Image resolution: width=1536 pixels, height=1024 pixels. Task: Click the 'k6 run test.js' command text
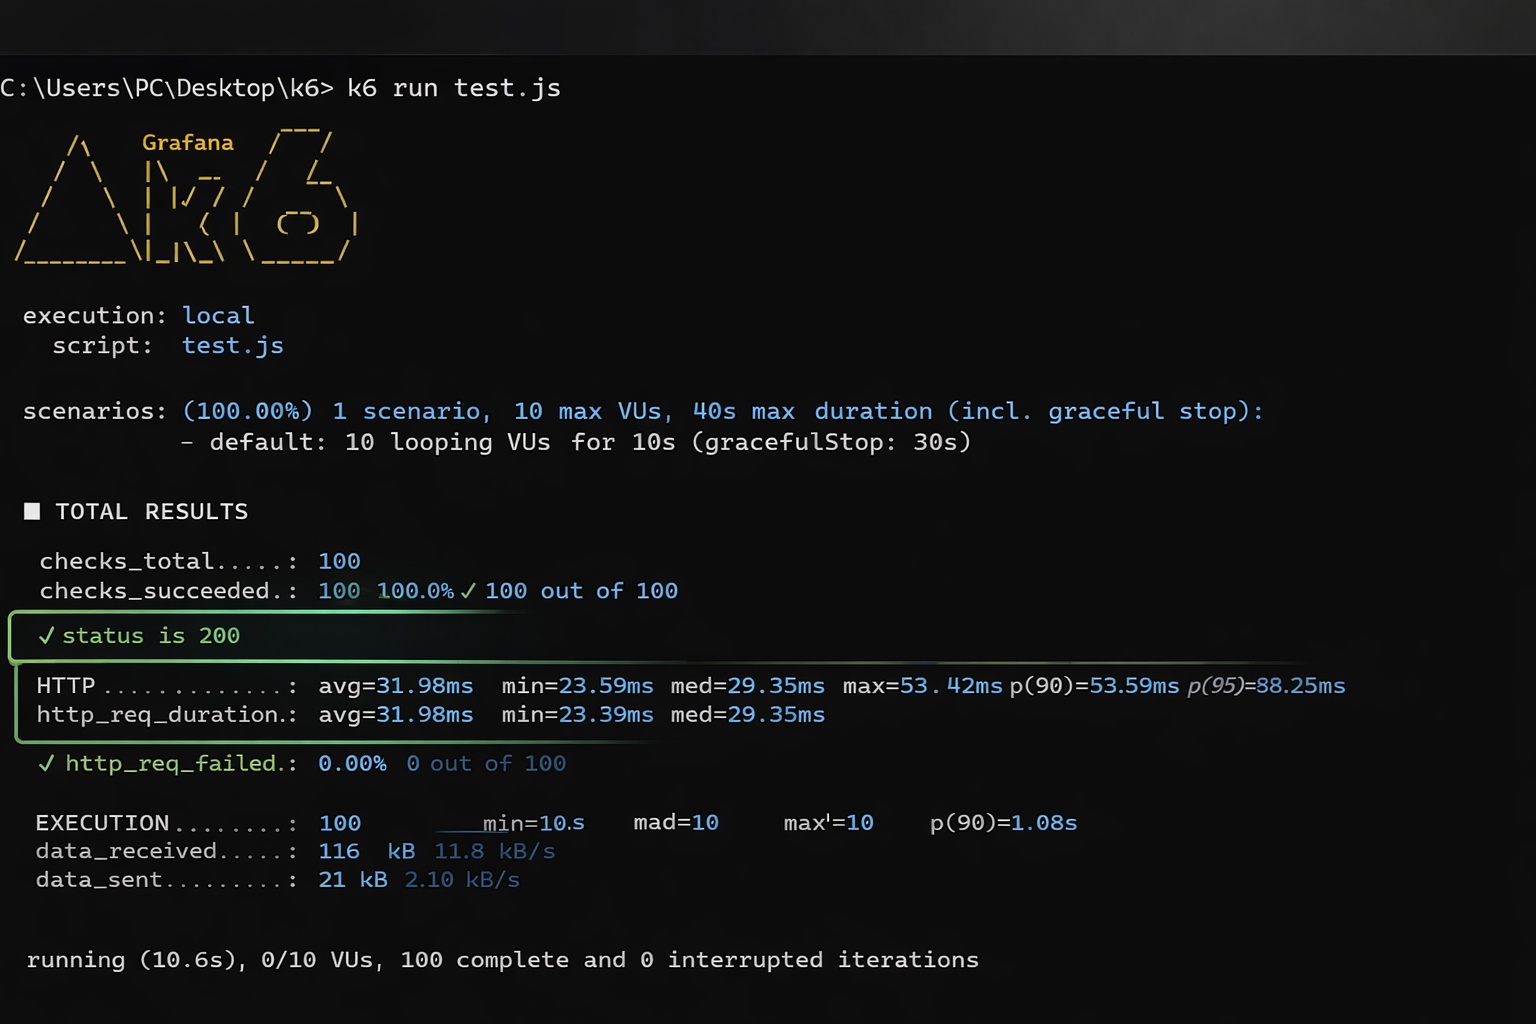coord(455,88)
